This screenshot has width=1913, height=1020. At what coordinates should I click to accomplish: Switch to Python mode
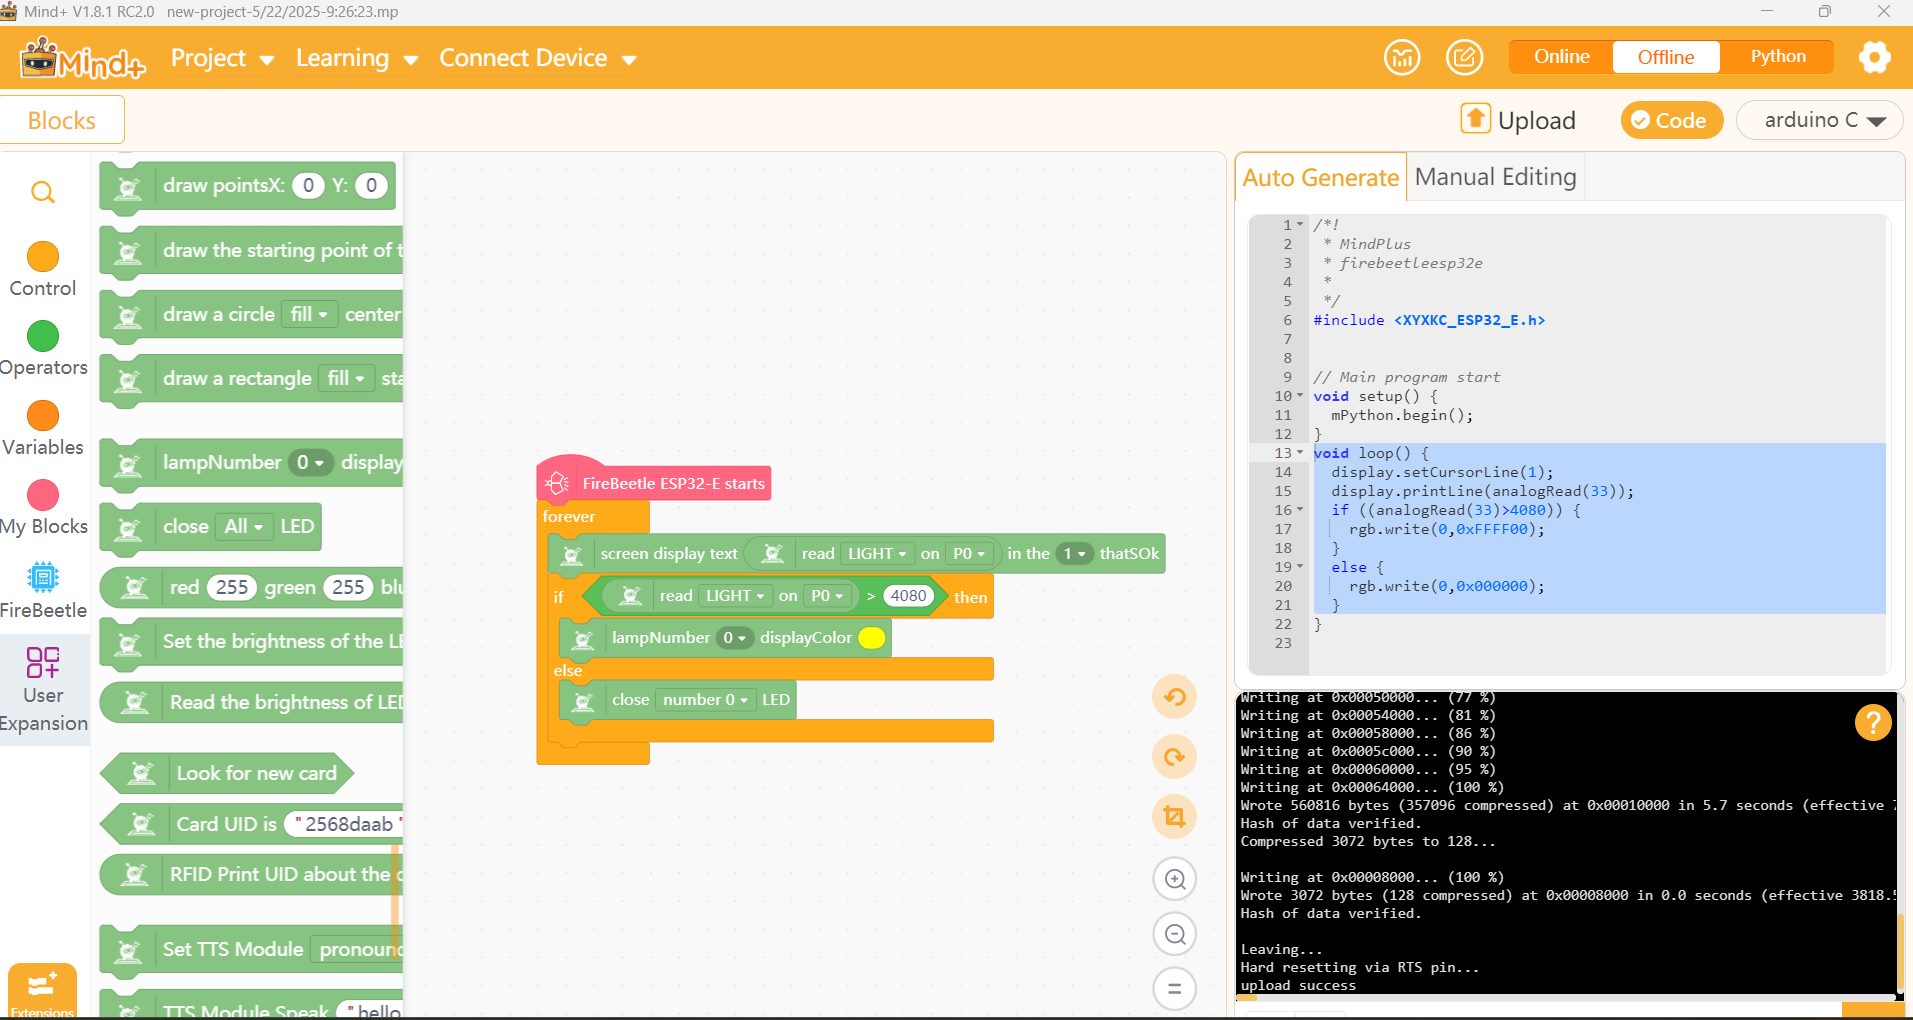click(x=1778, y=57)
